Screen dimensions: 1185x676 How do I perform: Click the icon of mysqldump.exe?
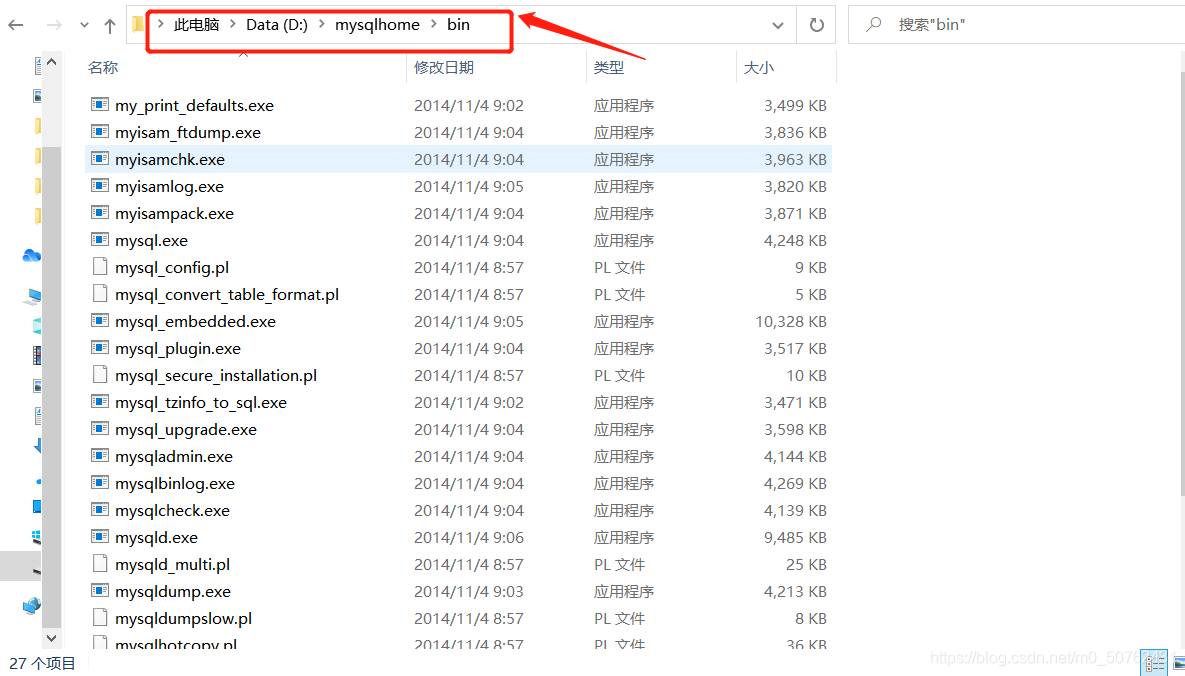coord(100,591)
